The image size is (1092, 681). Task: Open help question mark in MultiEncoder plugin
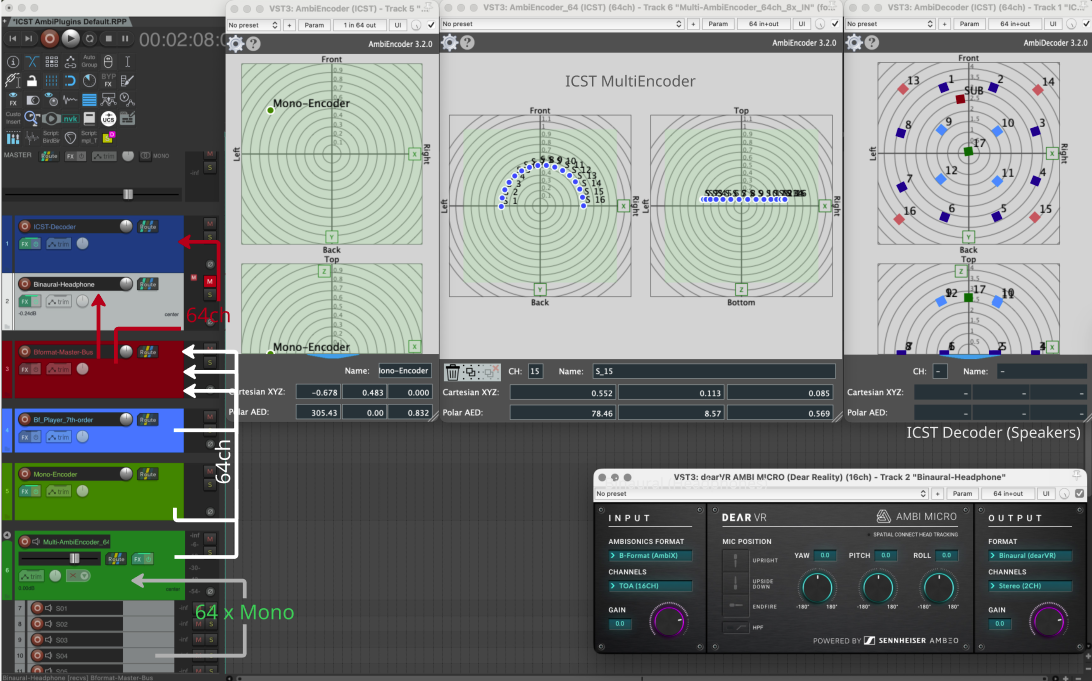click(468, 43)
